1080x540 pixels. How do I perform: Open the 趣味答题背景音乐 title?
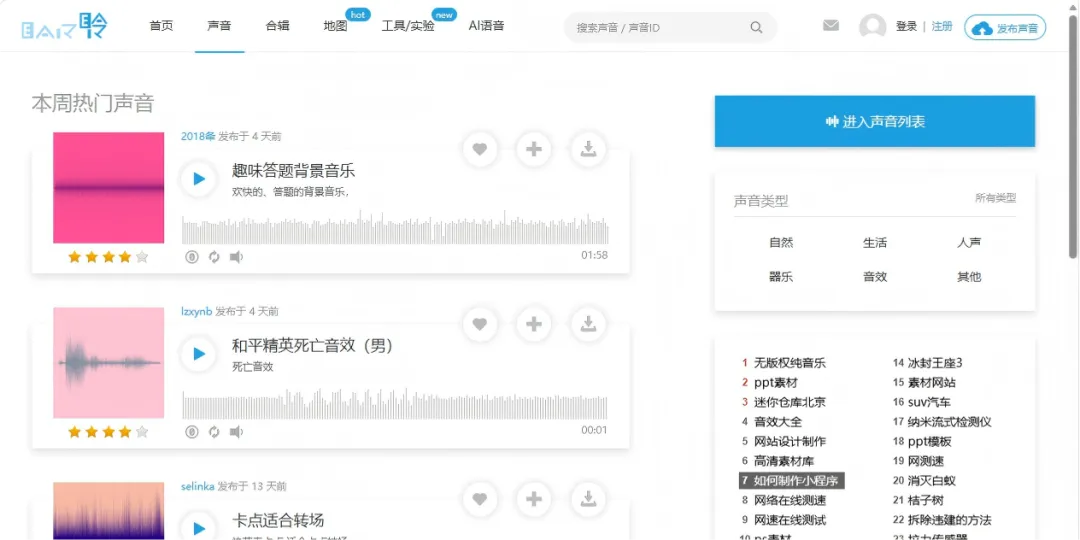(x=293, y=171)
